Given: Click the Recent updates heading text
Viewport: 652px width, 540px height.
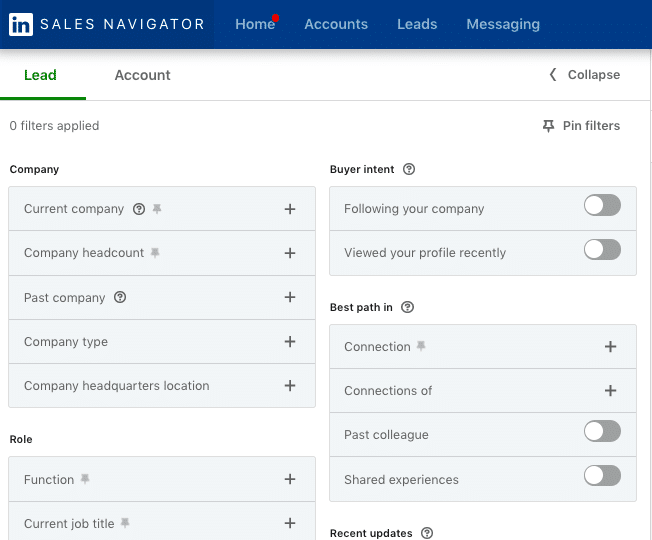Looking at the screenshot, I should [371, 533].
